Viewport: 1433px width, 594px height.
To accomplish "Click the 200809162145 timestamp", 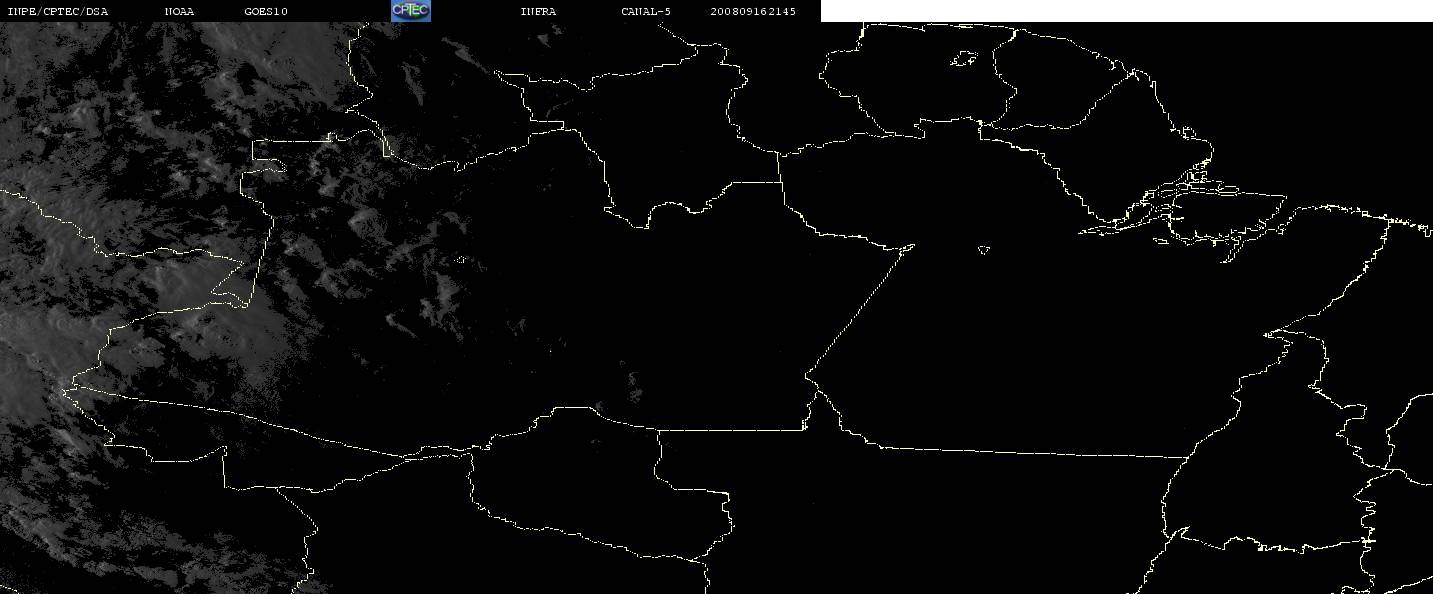I will (x=753, y=12).
